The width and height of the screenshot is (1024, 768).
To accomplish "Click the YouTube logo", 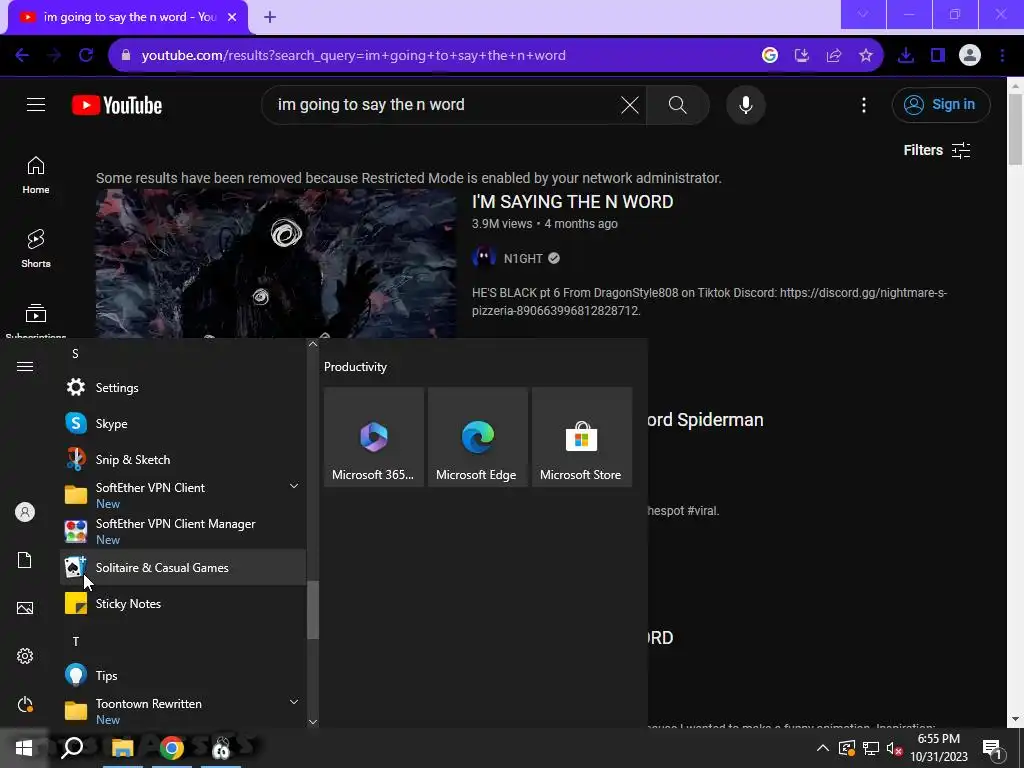I will [x=117, y=105].
